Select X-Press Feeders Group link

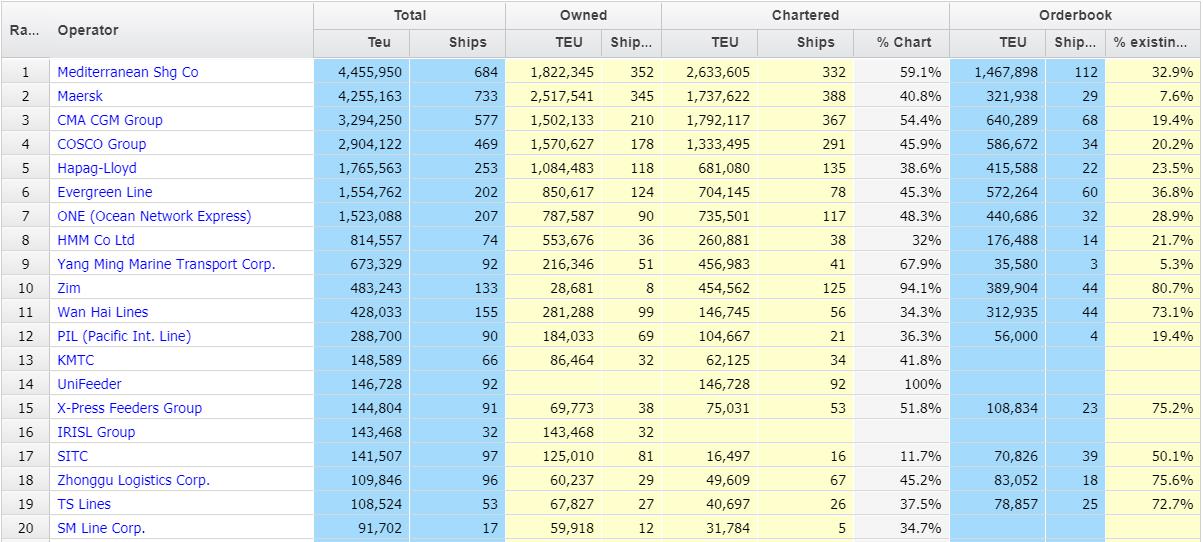coord(129,408)
